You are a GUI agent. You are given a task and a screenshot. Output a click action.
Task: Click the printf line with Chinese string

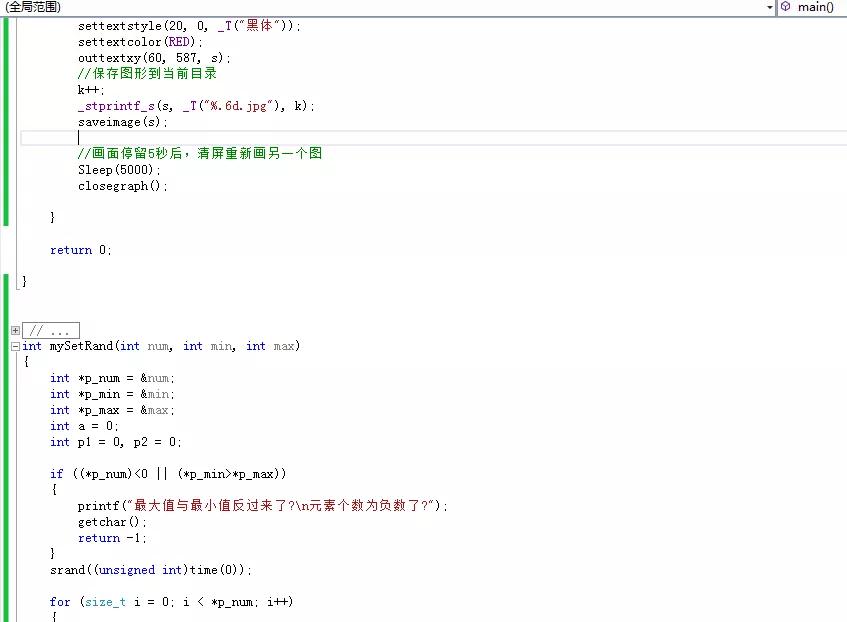click(x=263, y=506)
